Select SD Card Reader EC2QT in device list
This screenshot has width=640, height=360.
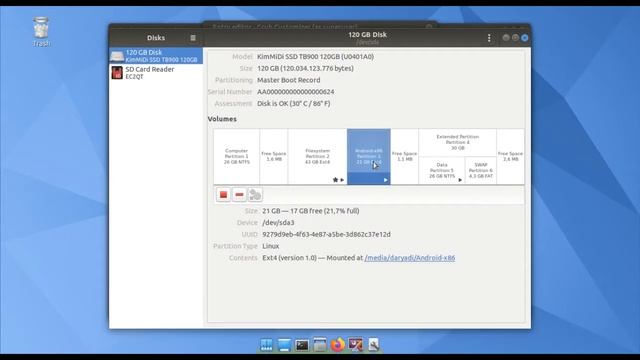click(156, 73)
